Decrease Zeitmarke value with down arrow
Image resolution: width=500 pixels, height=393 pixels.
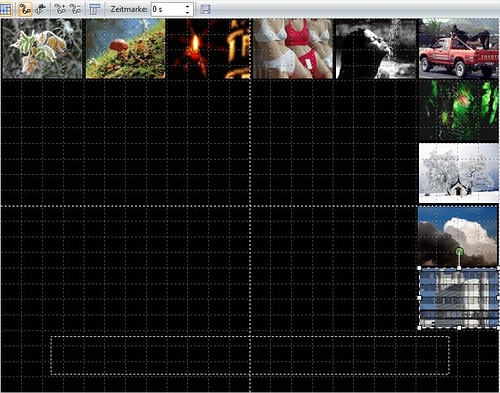tap(188, 13)
